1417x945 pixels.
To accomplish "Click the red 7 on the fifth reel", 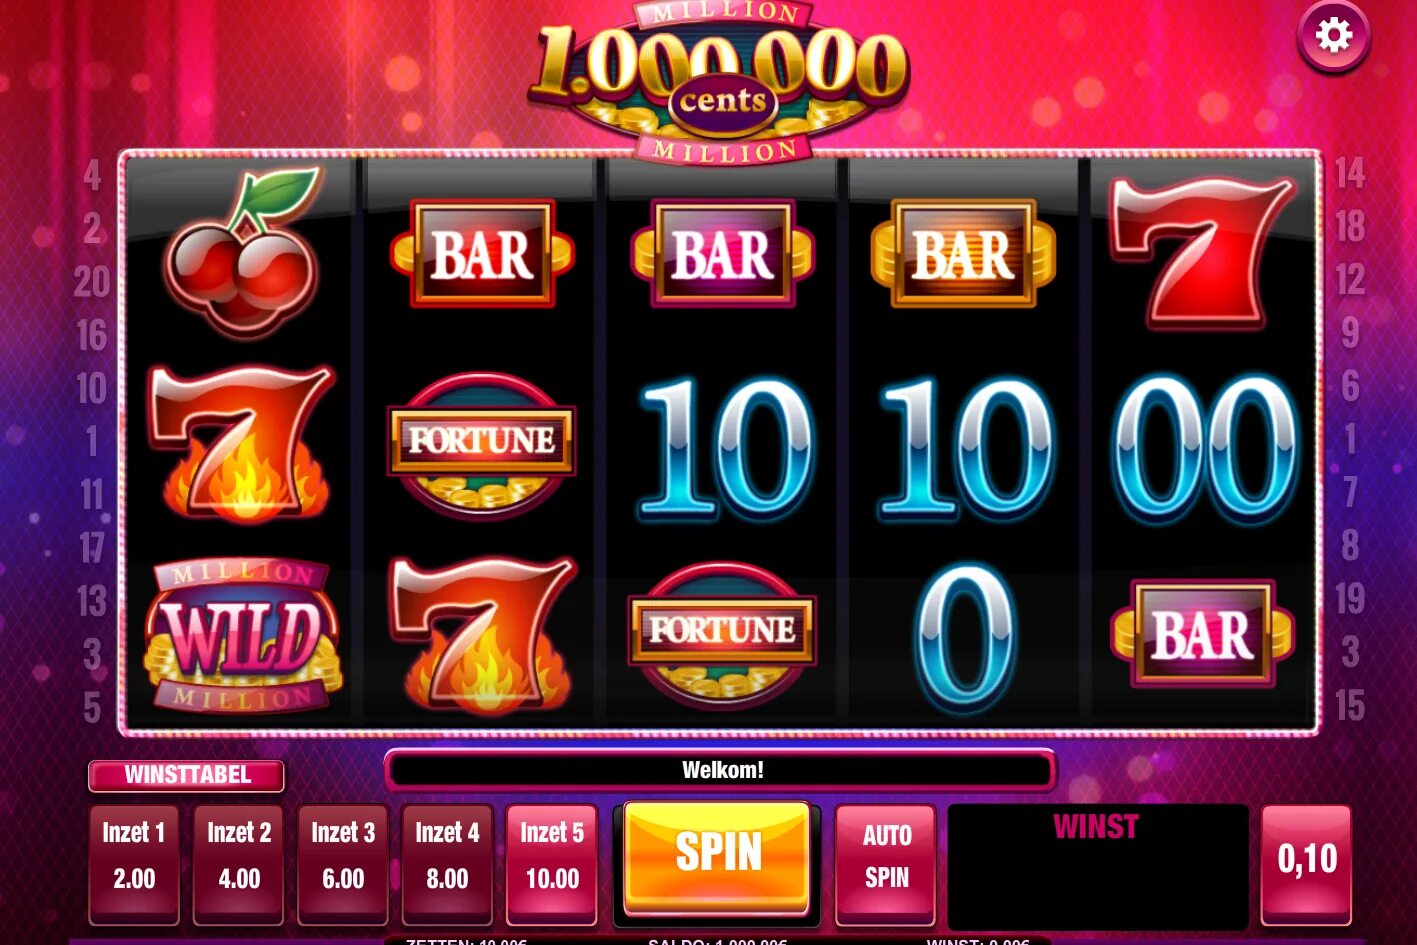I will [x=1203, y=252].
